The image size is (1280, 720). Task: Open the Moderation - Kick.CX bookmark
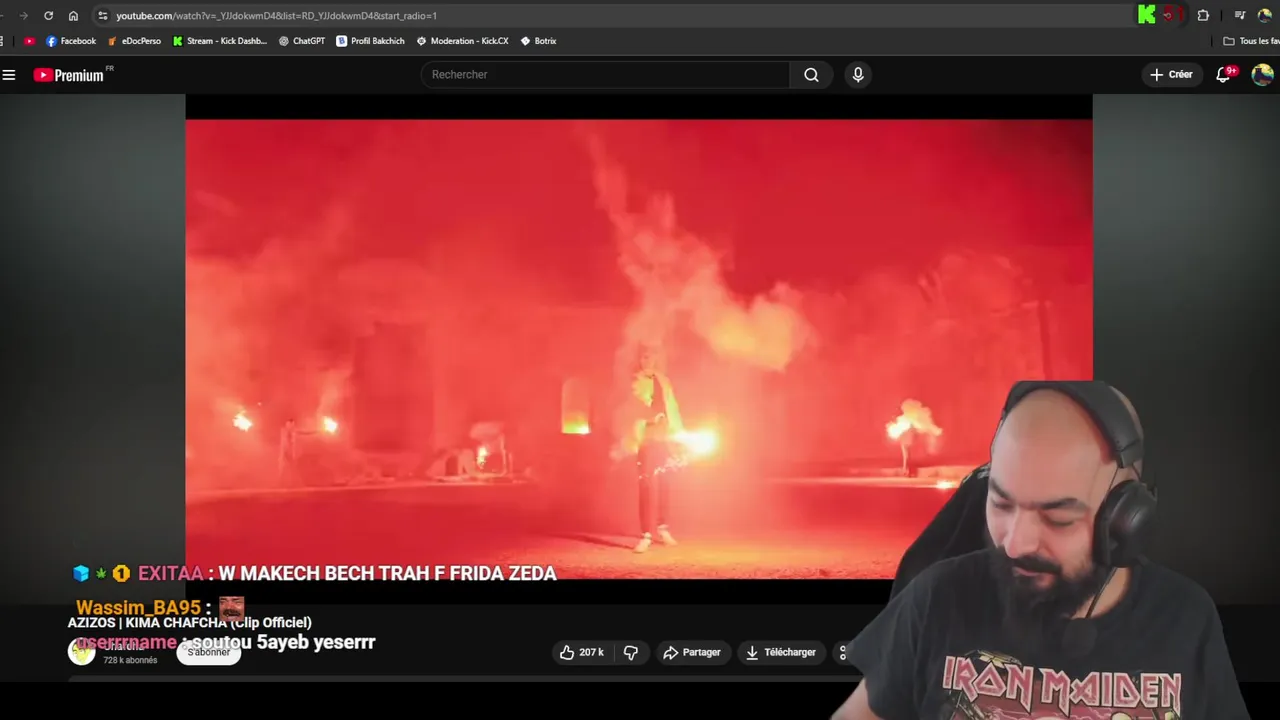(x=462, y=41)
